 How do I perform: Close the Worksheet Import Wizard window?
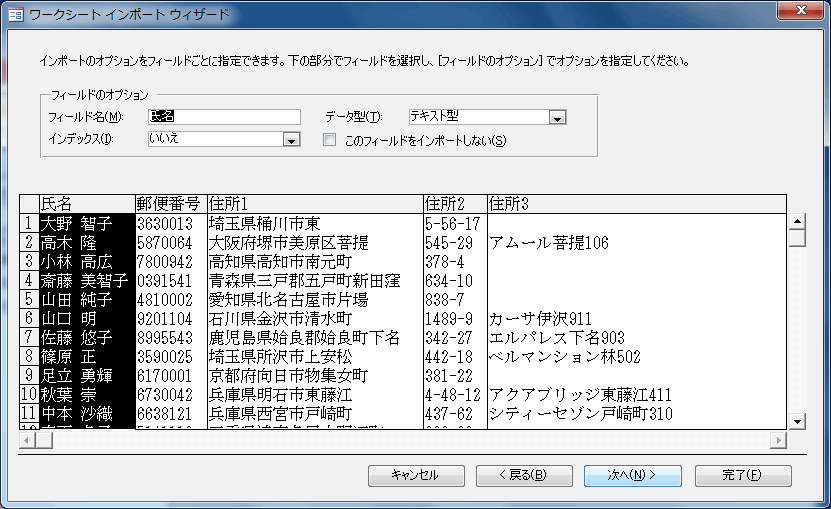coord(801,10)
